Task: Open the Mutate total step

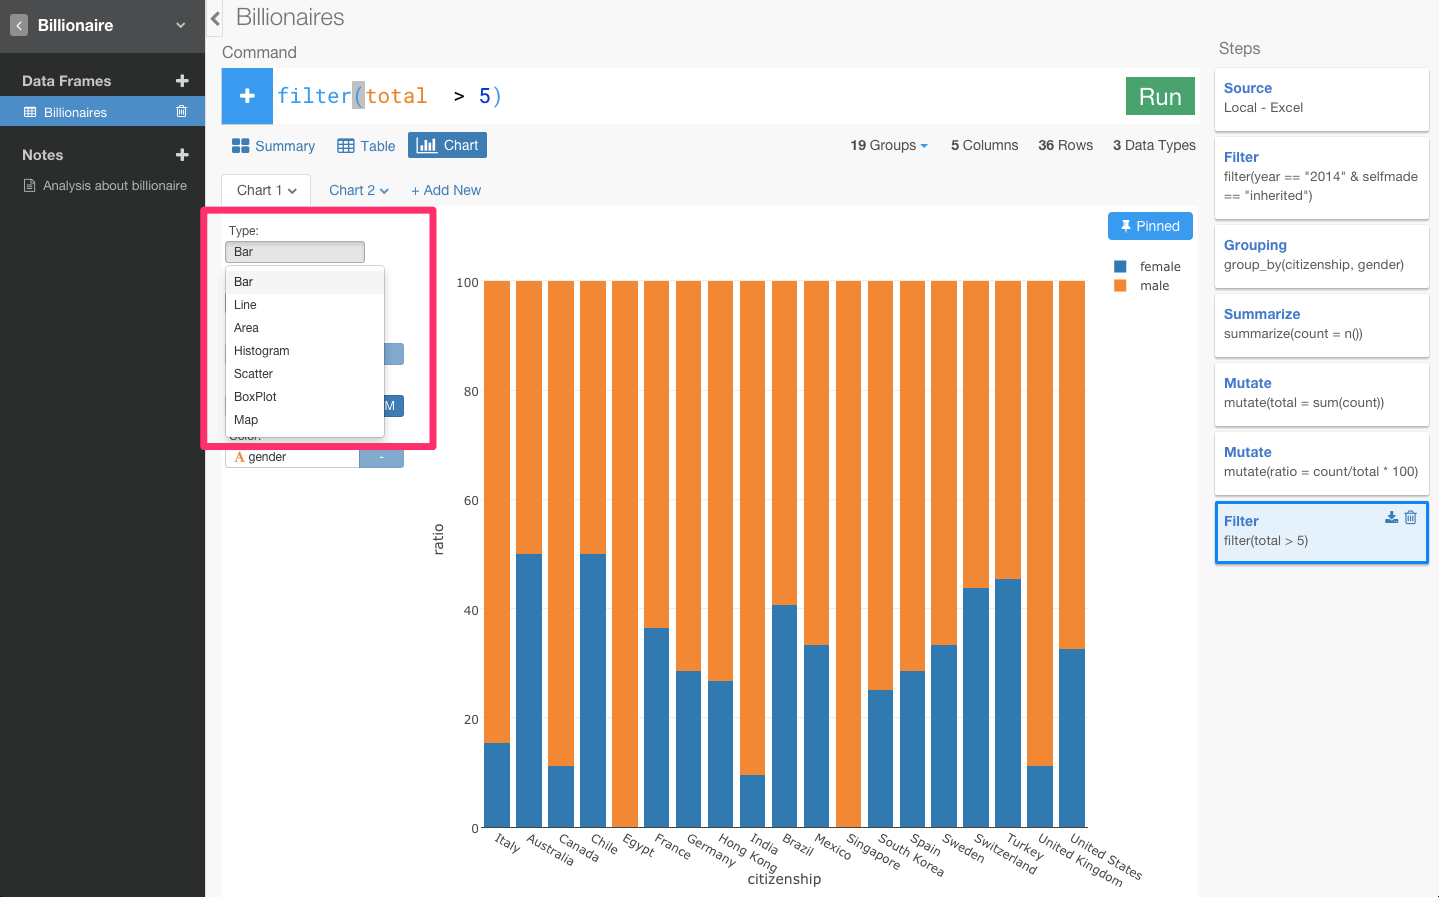Action: (1321, 394)
